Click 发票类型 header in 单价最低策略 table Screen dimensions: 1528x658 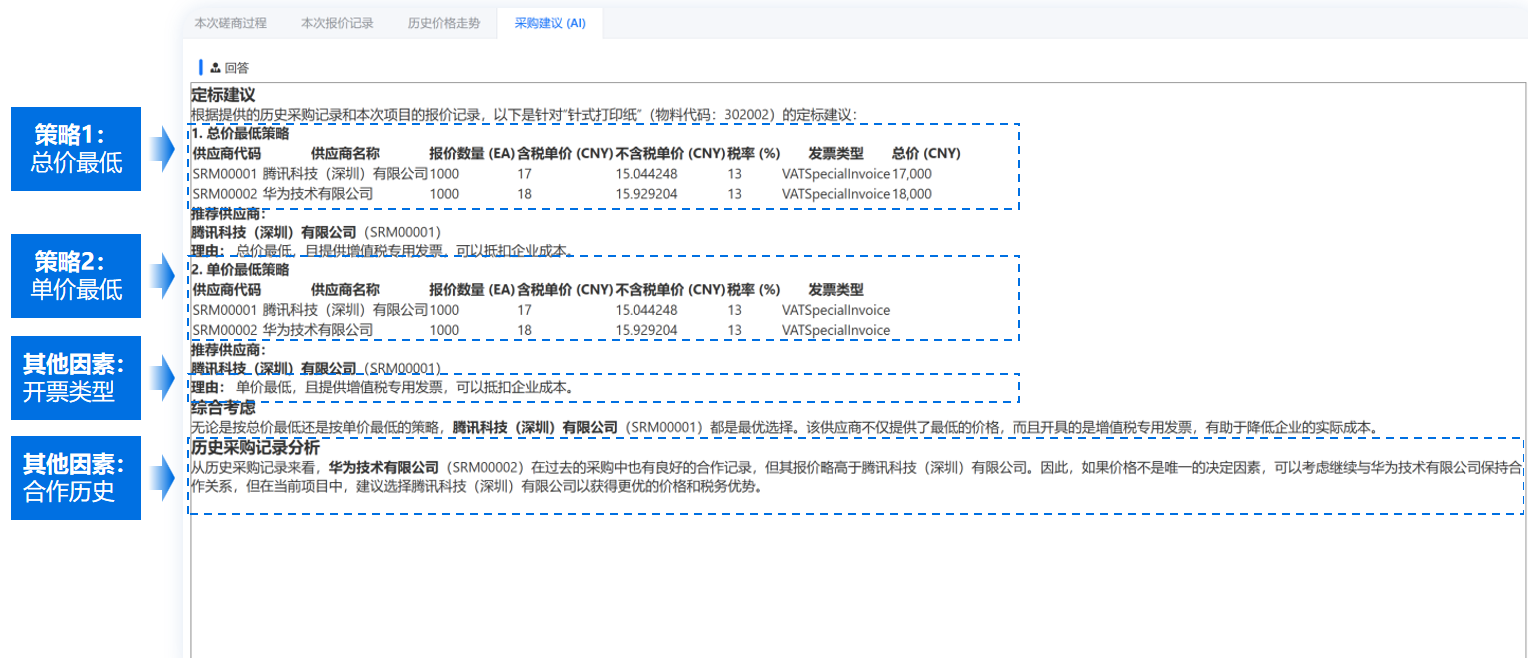(836, 290)
